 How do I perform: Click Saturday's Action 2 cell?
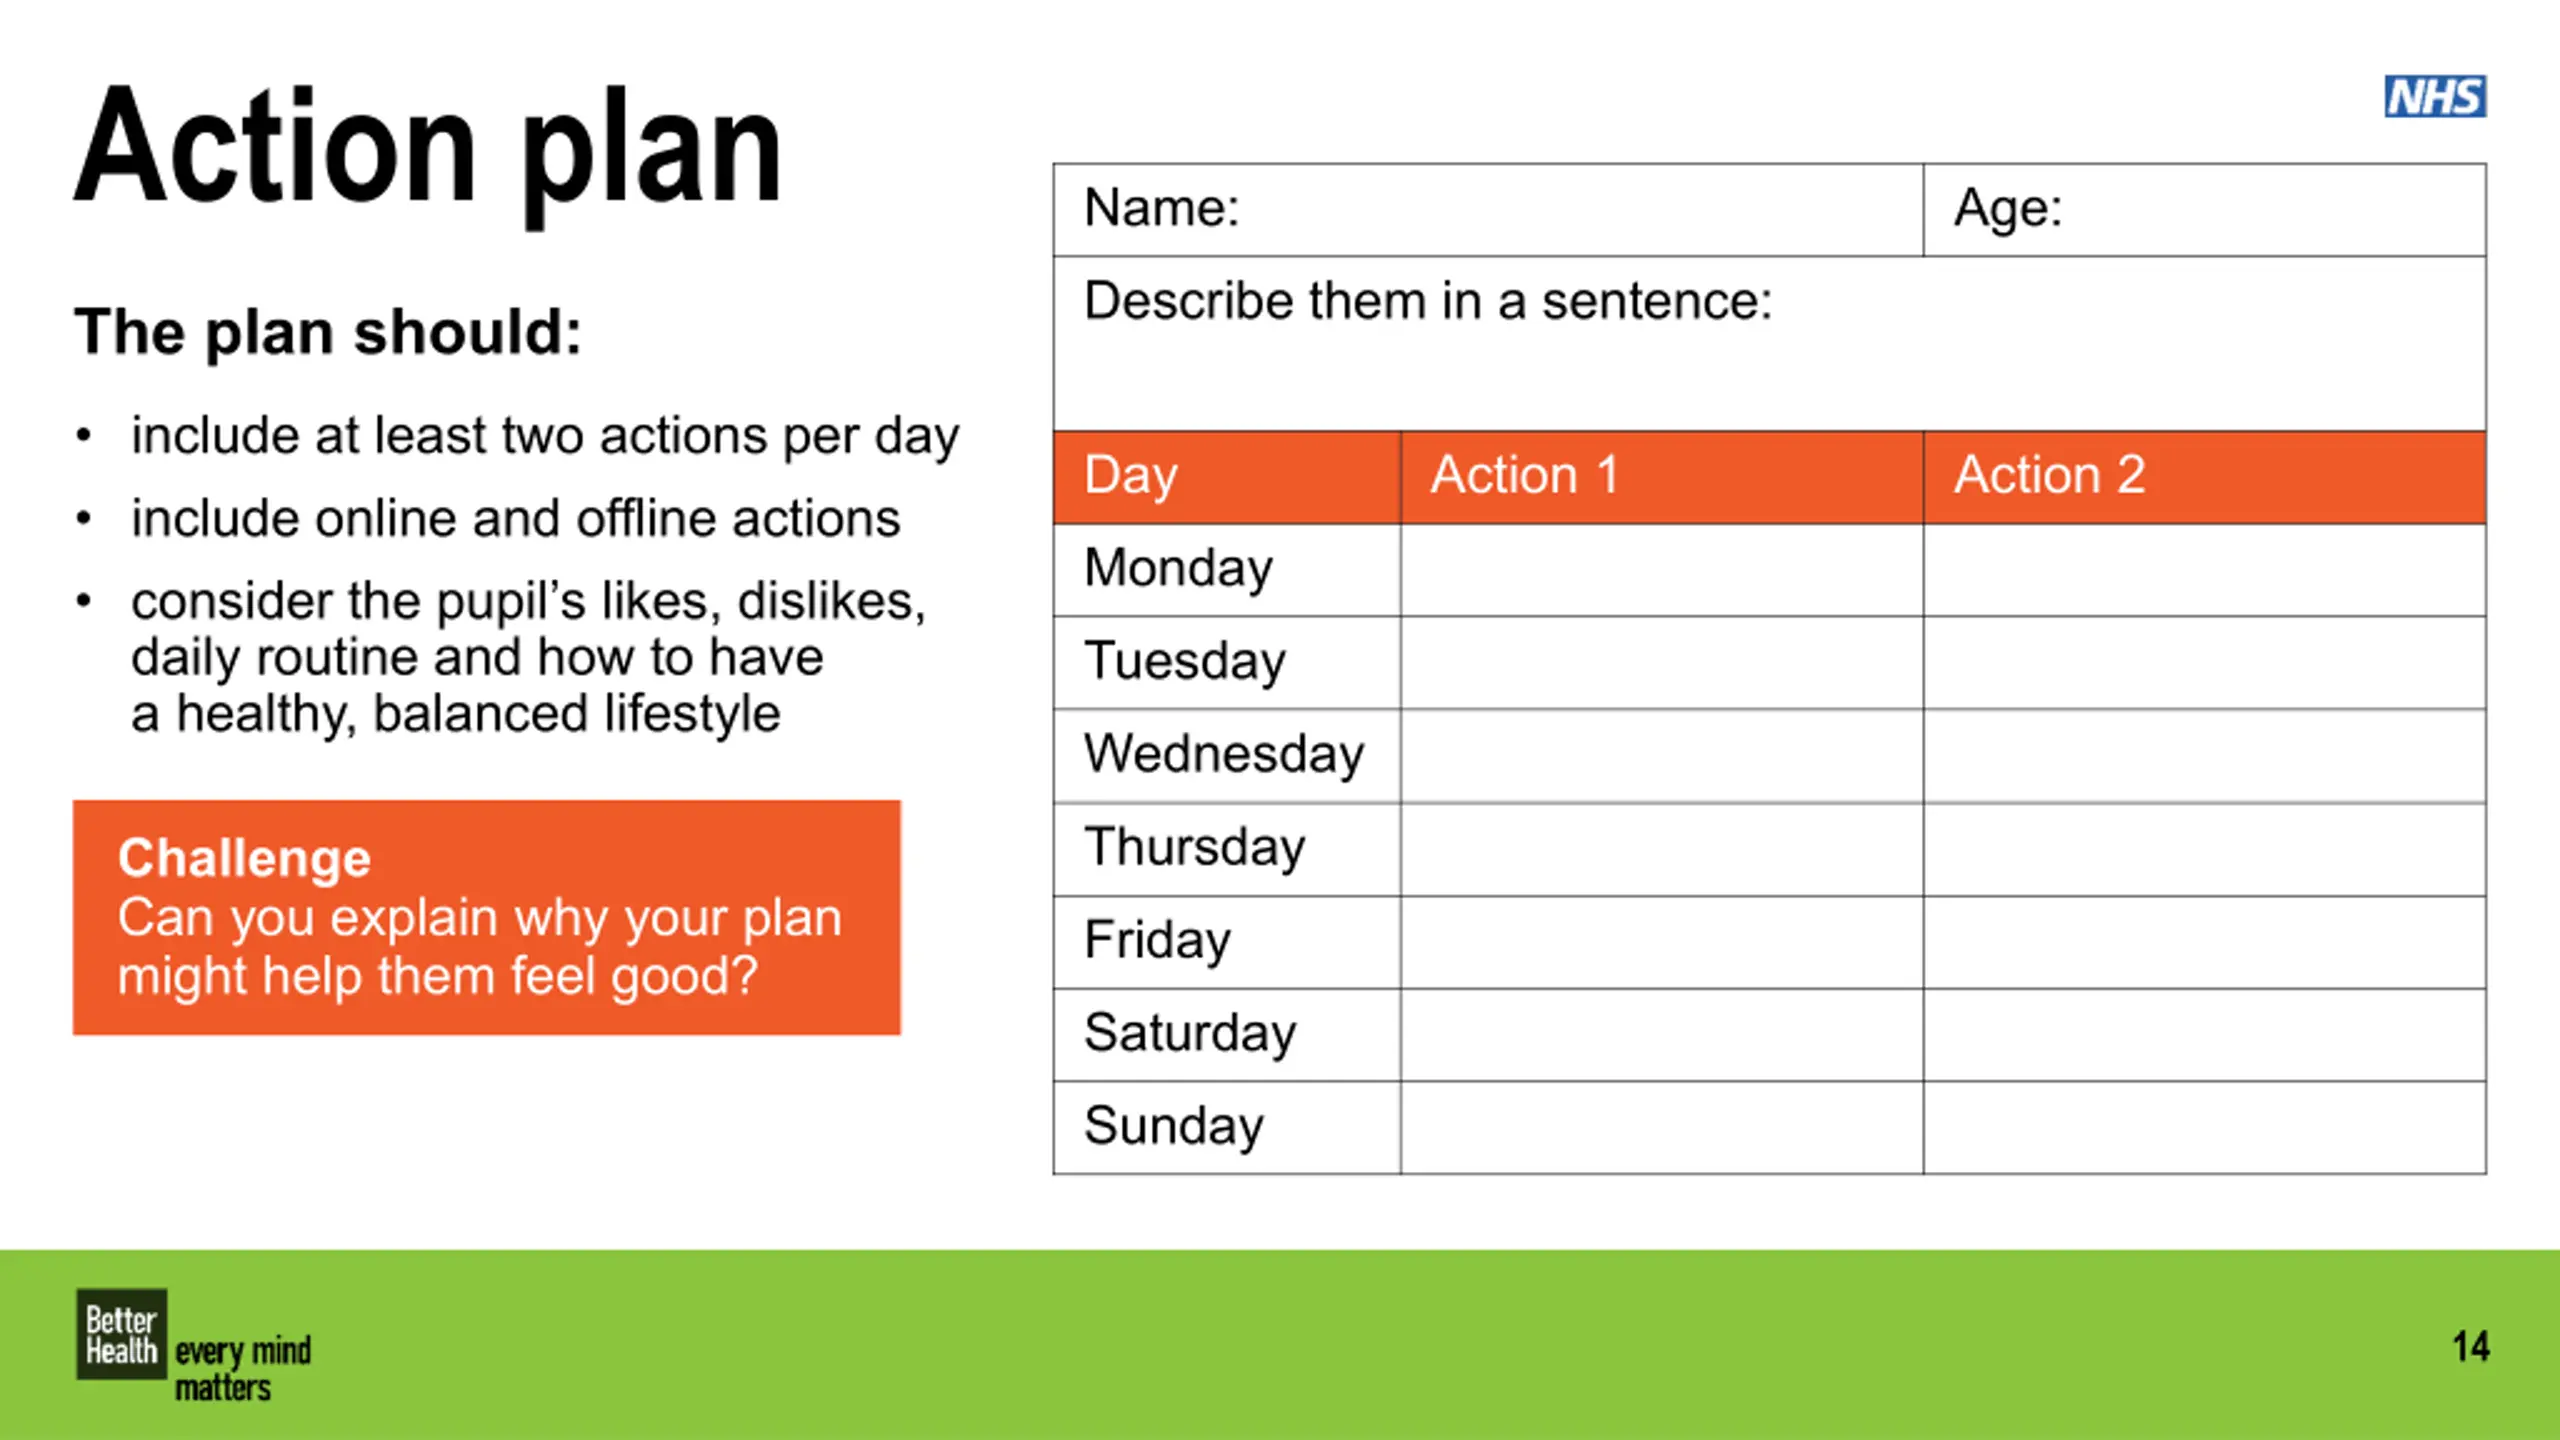pyautogui.click(x=2204, y=1035)
